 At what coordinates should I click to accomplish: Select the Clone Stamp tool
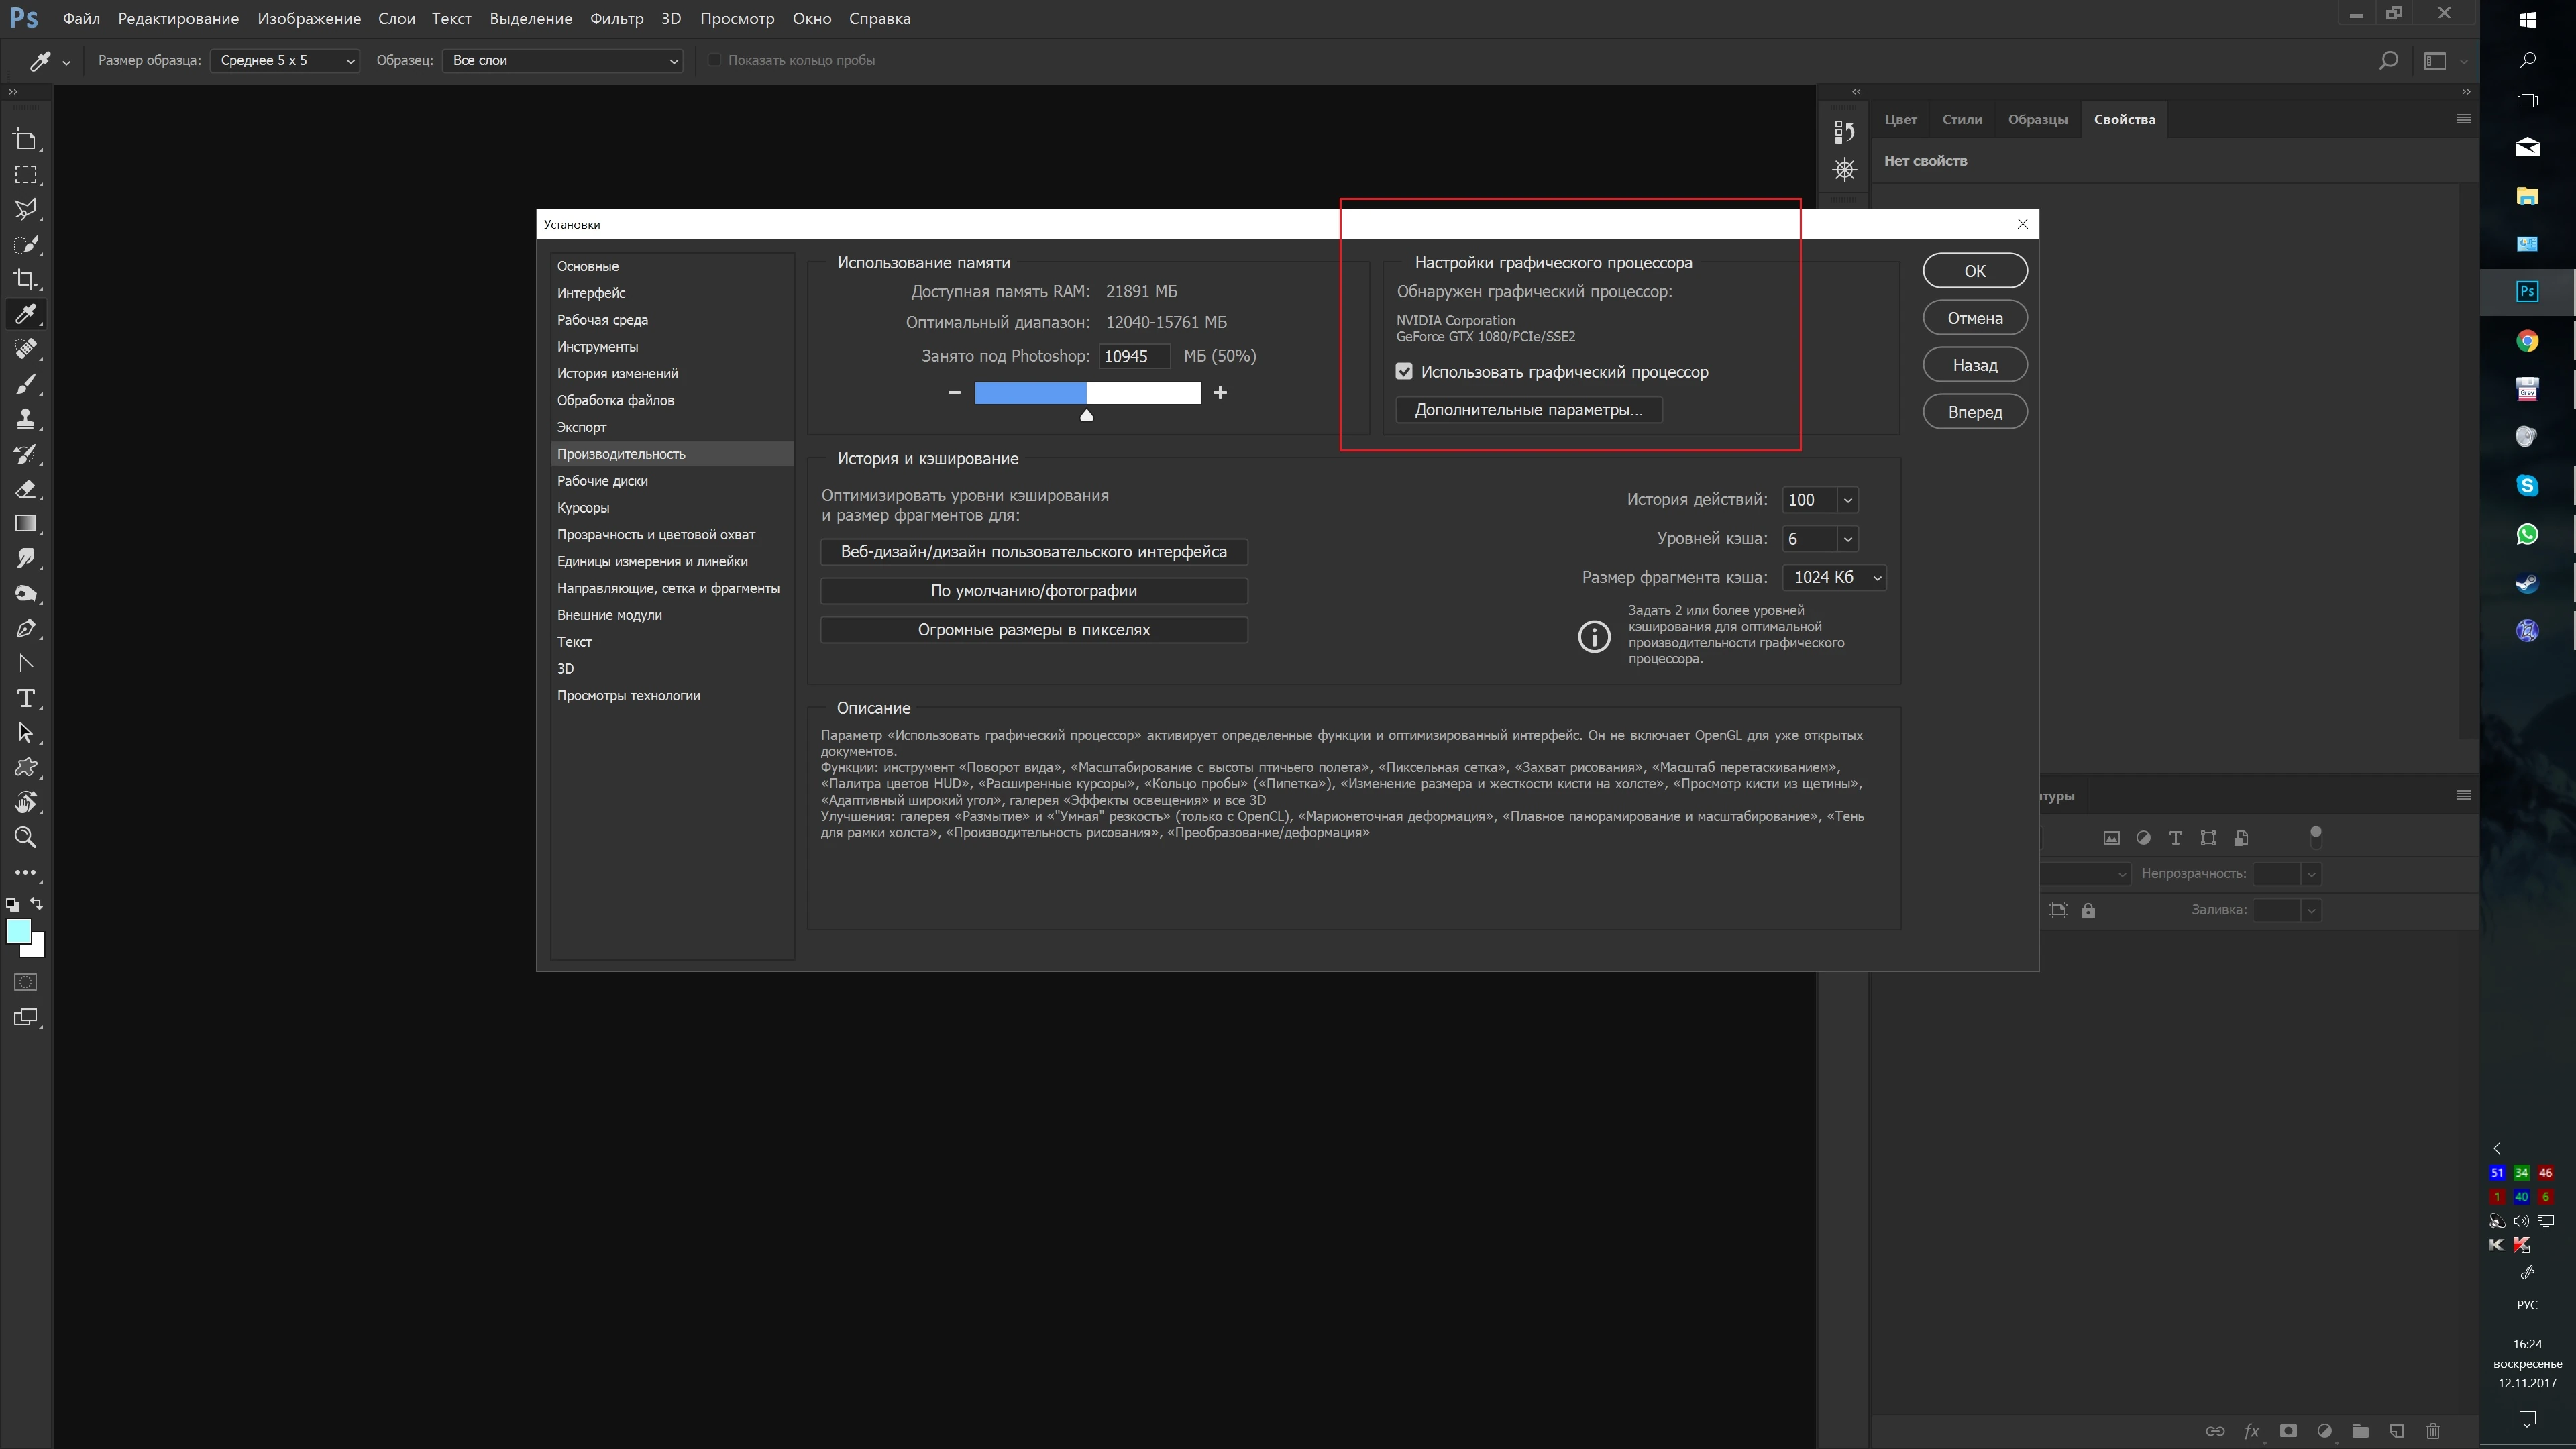click(25, 419)
